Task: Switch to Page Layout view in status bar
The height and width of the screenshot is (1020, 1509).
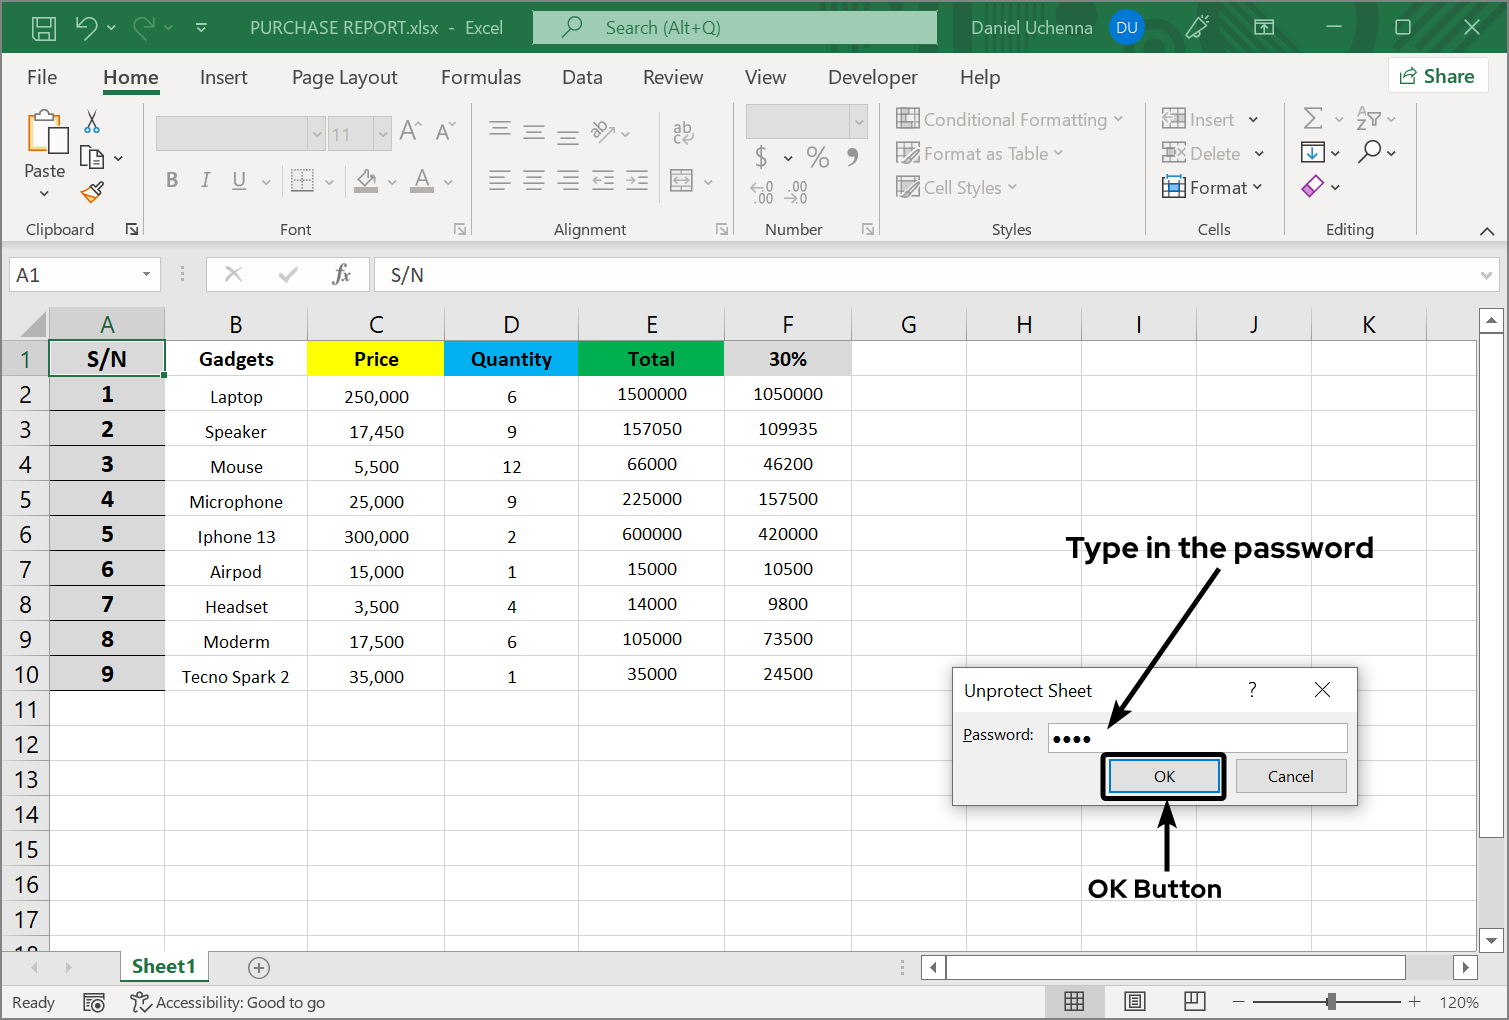Action: pos(1134,1001)
